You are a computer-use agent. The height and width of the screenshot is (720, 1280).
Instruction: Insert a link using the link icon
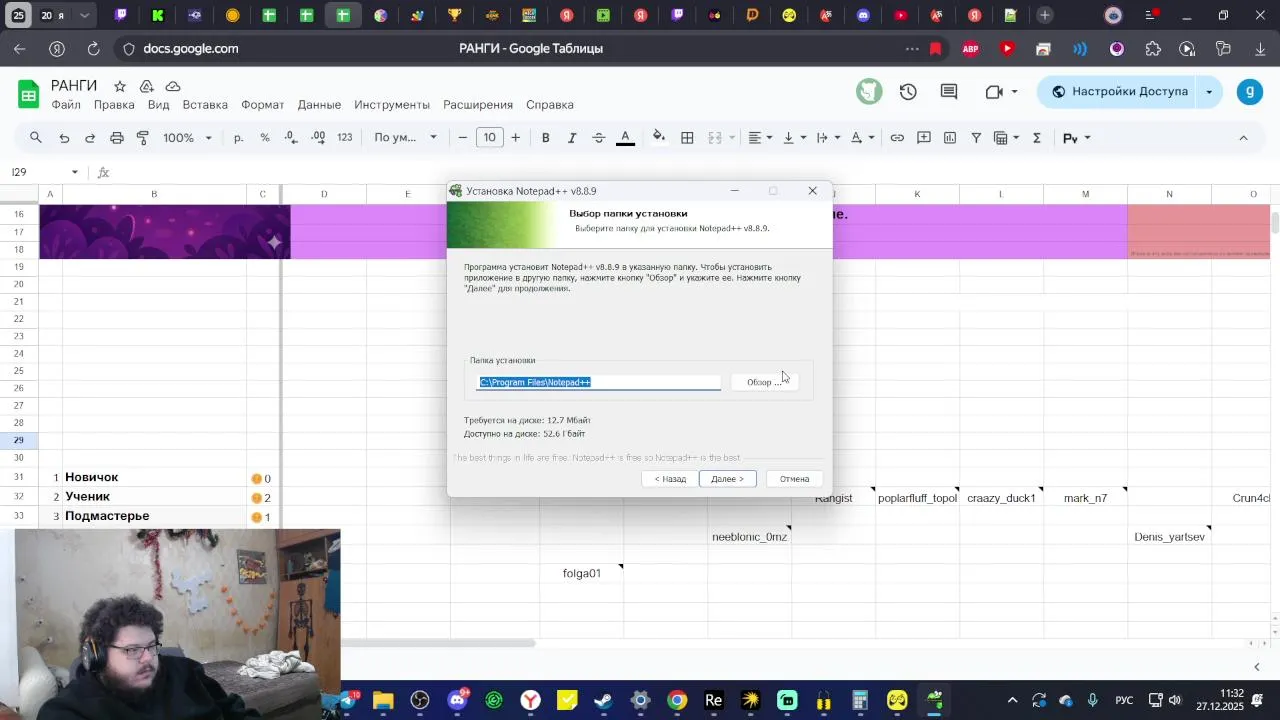897,138
